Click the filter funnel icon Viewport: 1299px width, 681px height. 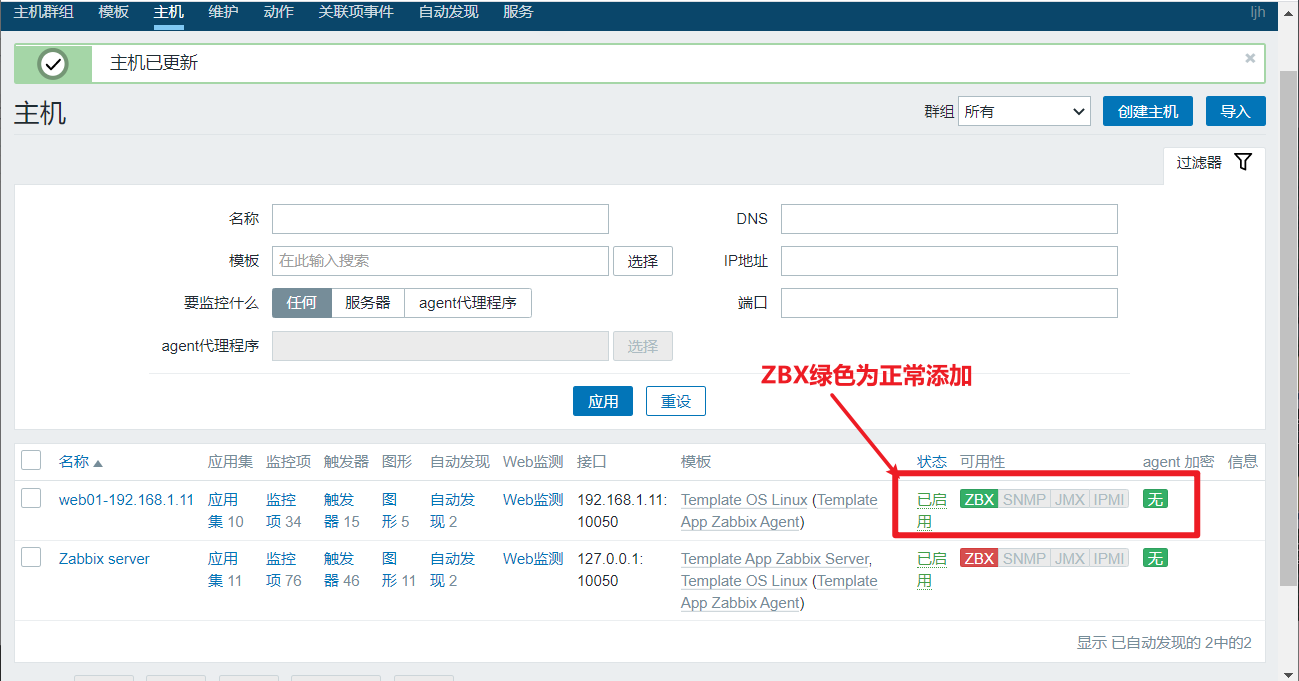1243,162
